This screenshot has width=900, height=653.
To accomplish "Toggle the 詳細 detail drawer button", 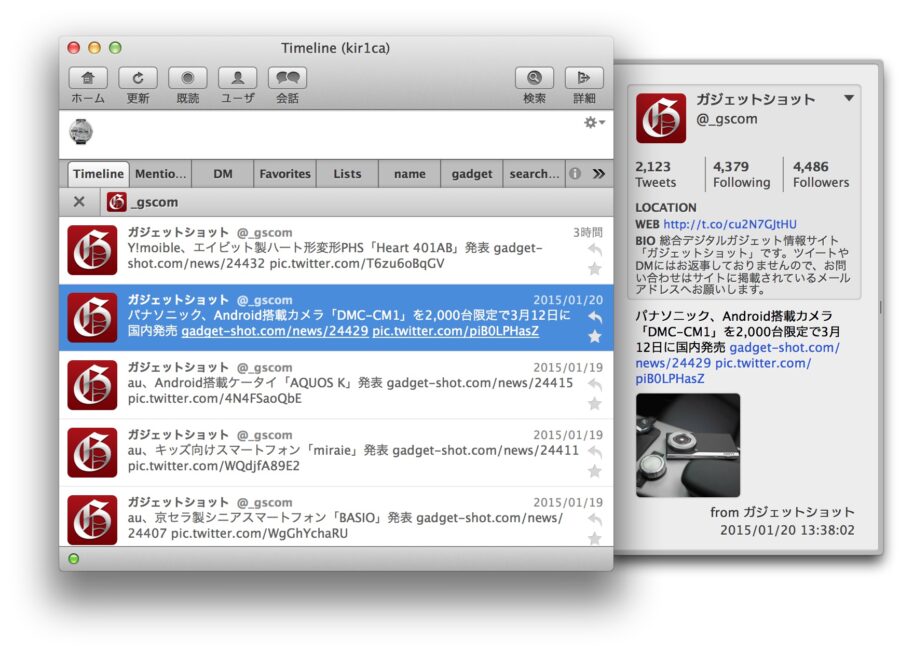I will point(584,78).
